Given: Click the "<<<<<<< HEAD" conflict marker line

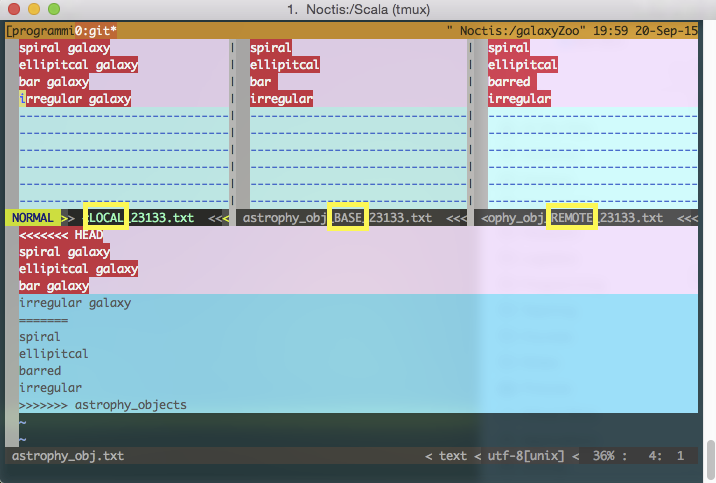Looking at the screenshot, I should (x=60, y=235).
